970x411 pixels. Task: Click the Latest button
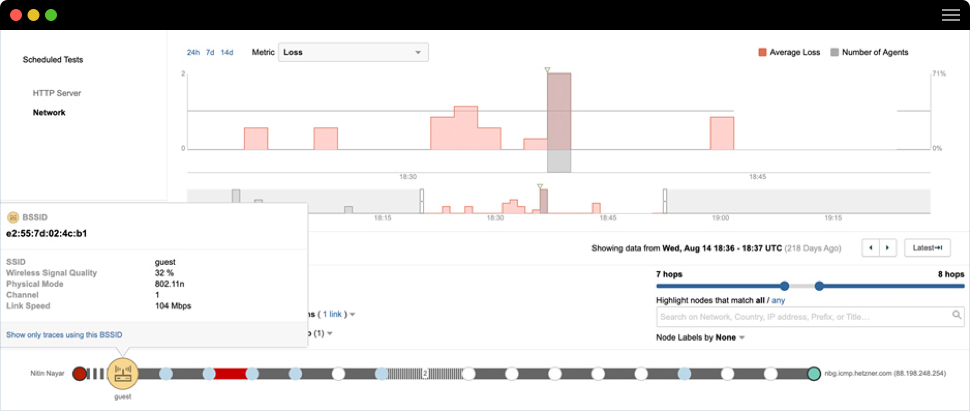click(x=926, y=247)
